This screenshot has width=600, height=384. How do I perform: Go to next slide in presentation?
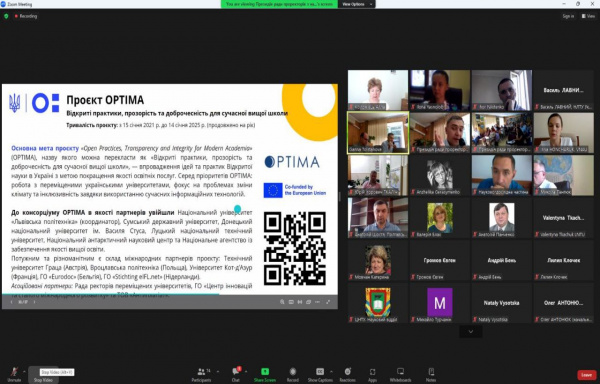(x=34, y=302)
